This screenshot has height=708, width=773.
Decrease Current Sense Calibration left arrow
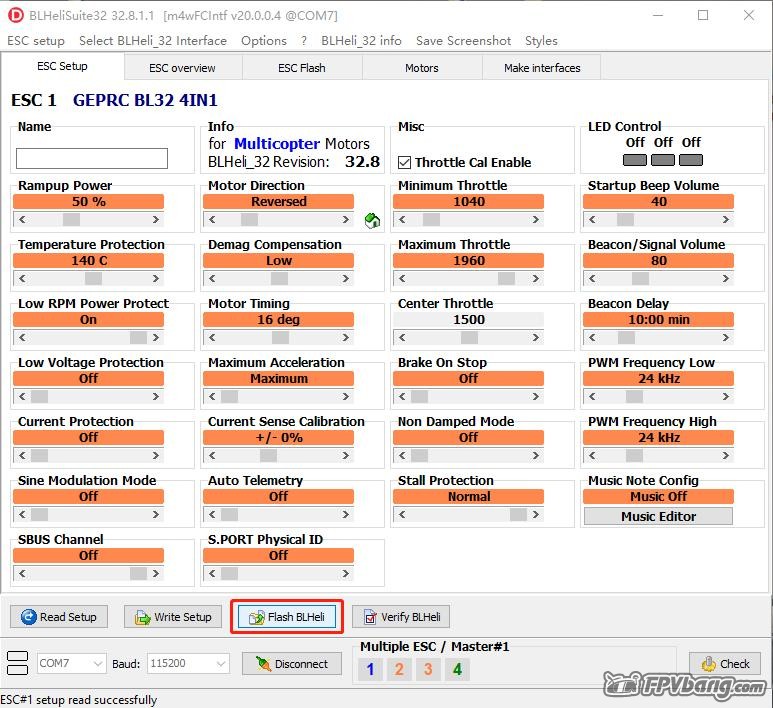coord(212,456)
